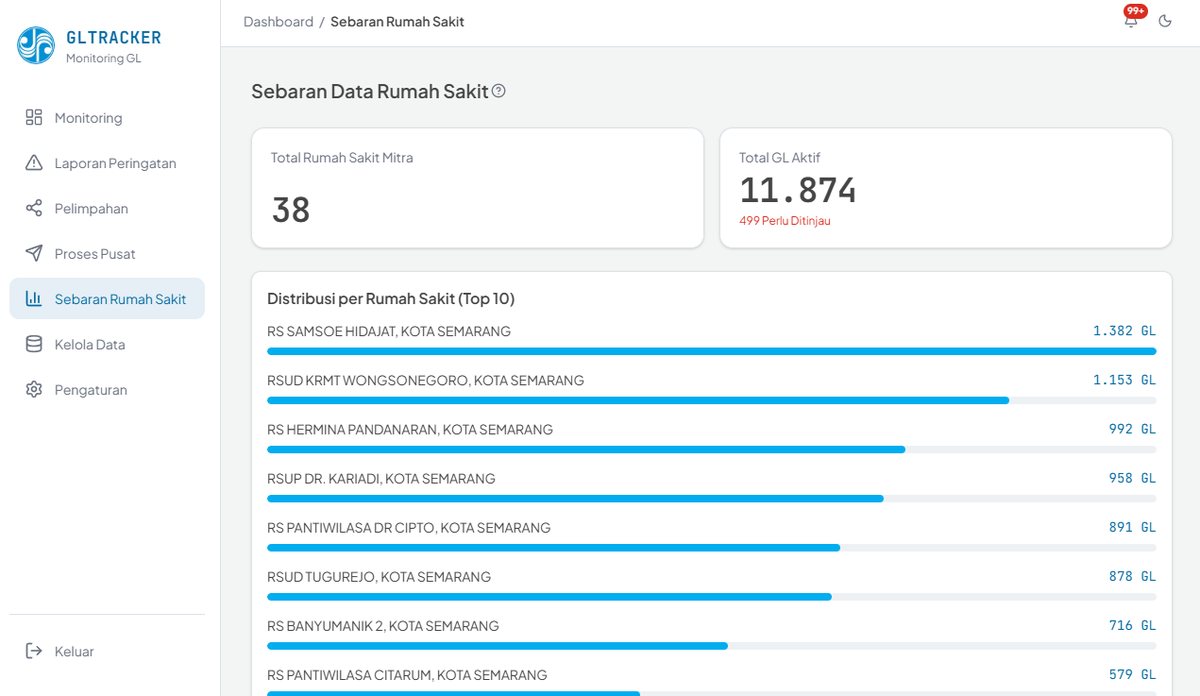1200x696 pixels.
Task: Click the RS Banyumanik 2 progress bar
Action: 711,645
